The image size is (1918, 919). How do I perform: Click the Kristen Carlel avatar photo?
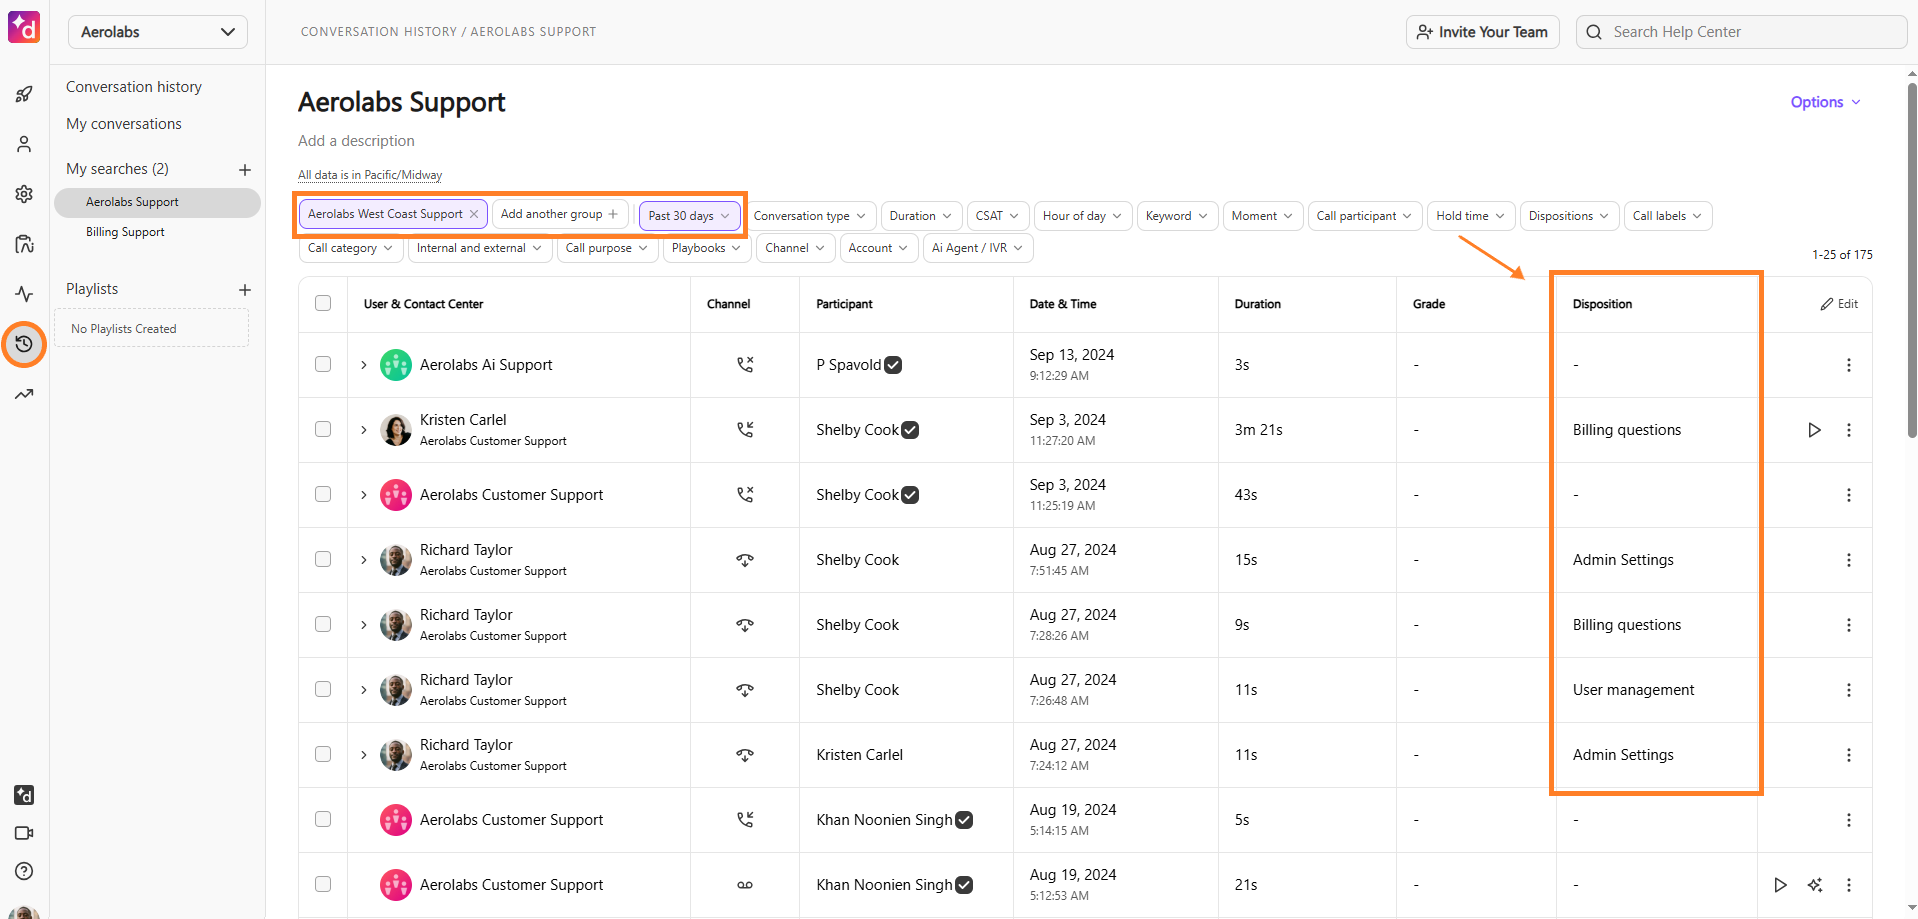[396, 430]
